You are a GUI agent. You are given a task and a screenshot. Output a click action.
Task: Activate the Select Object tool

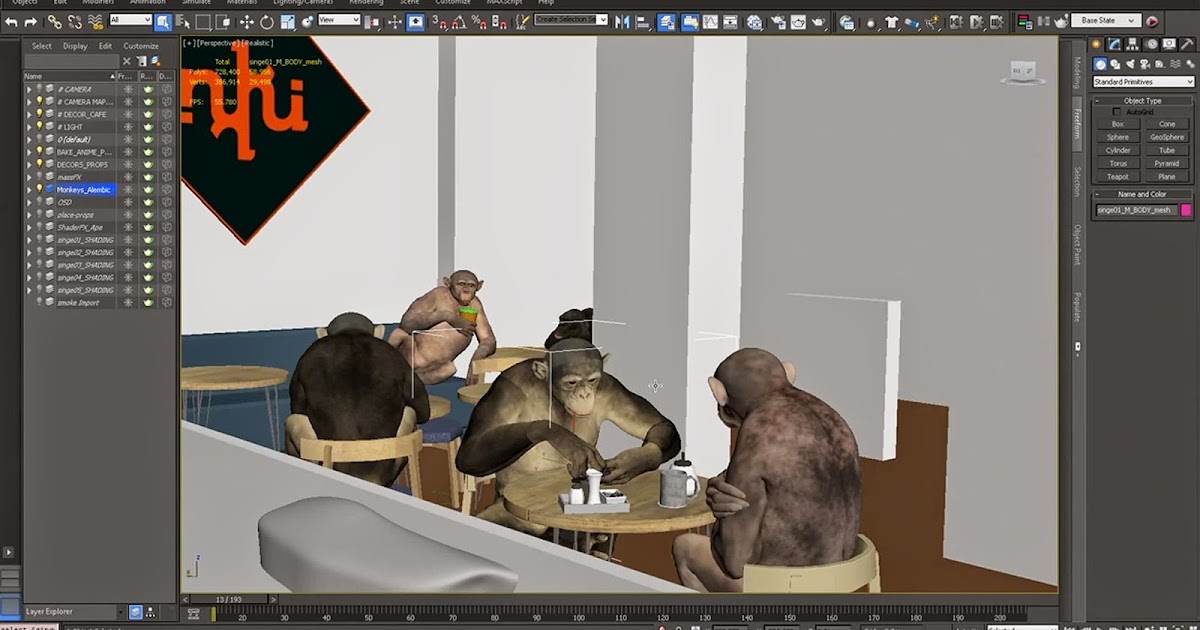point(163,21)
